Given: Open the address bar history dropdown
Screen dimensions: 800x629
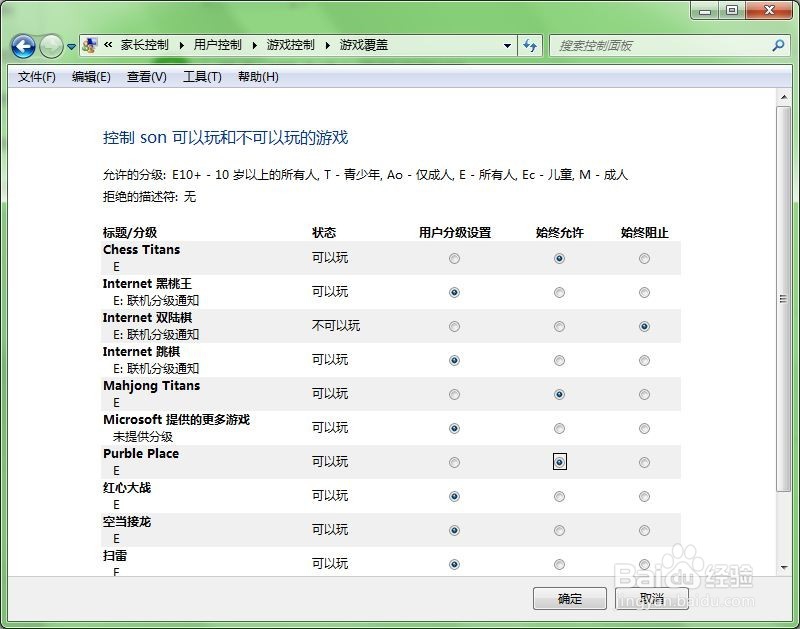Looking at the screenshot, I should (x=507, y=46).
